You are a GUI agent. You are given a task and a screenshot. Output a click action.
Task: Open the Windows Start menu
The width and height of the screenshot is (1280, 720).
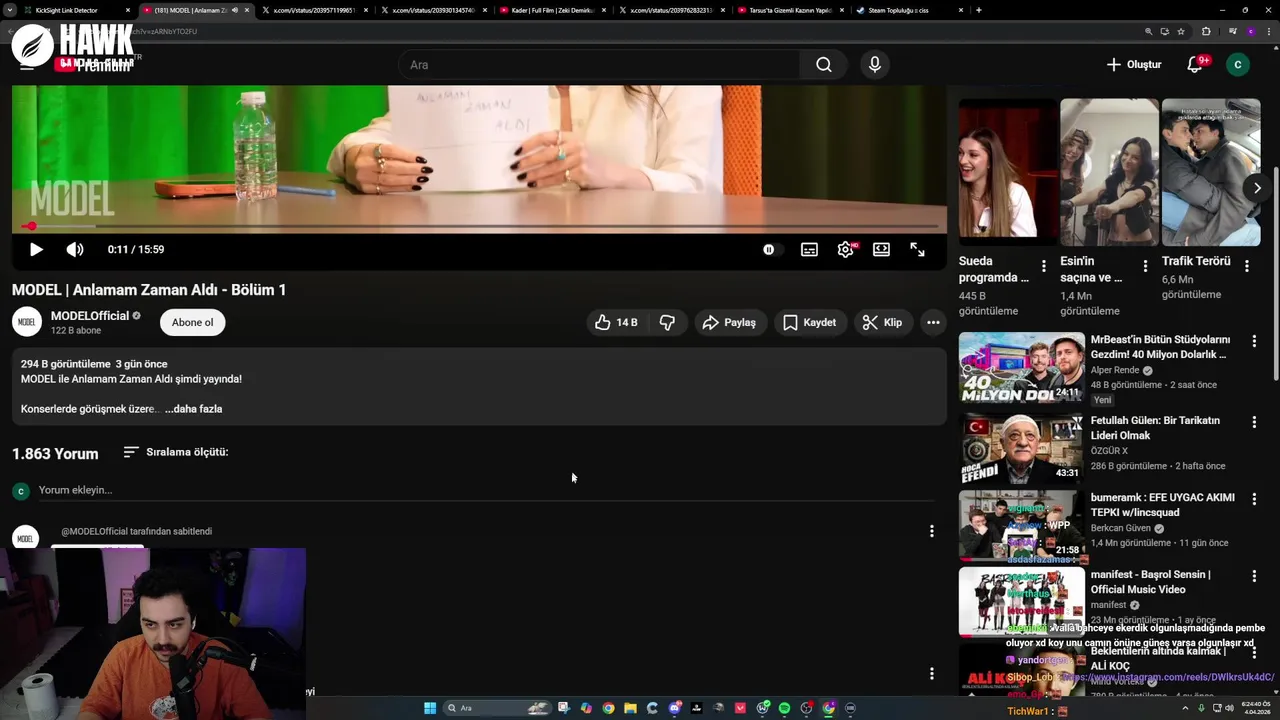coord(430,708)
